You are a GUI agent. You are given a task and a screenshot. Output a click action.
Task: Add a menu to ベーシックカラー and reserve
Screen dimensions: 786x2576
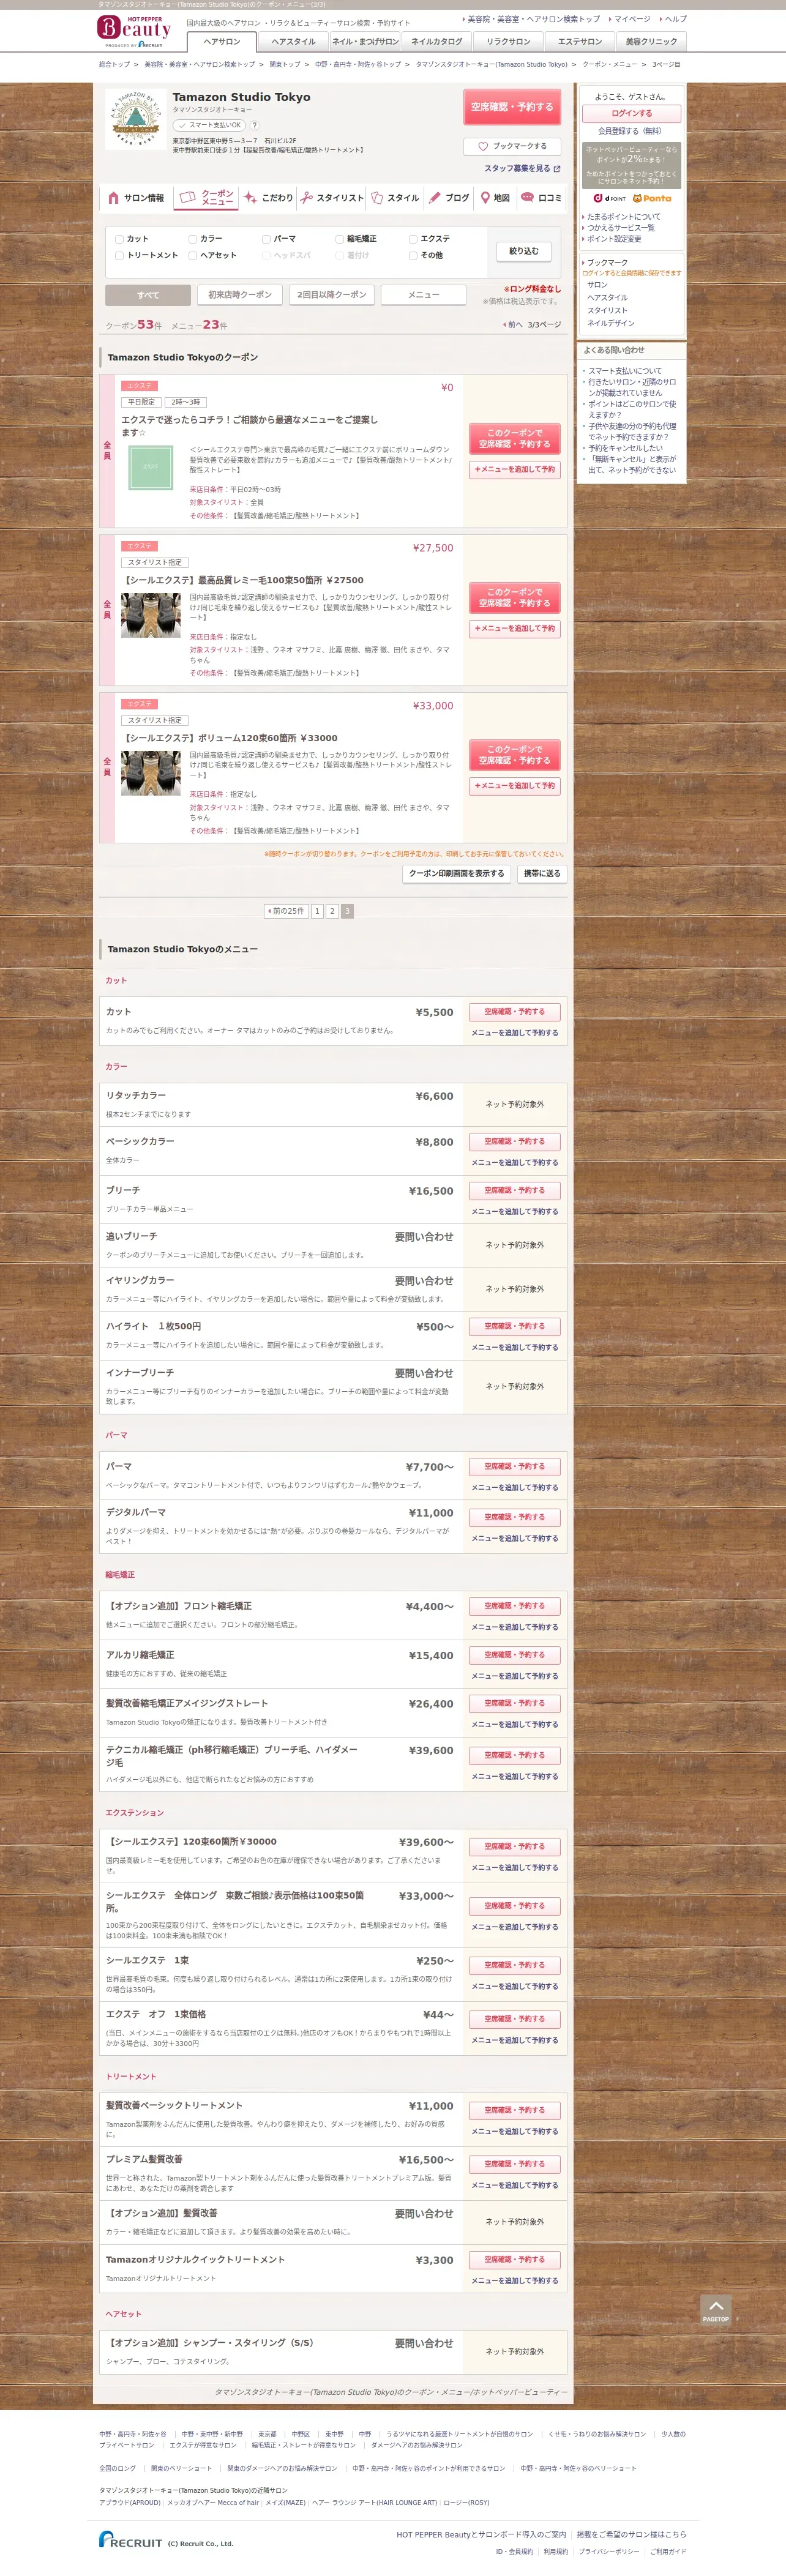[515, 1163]
